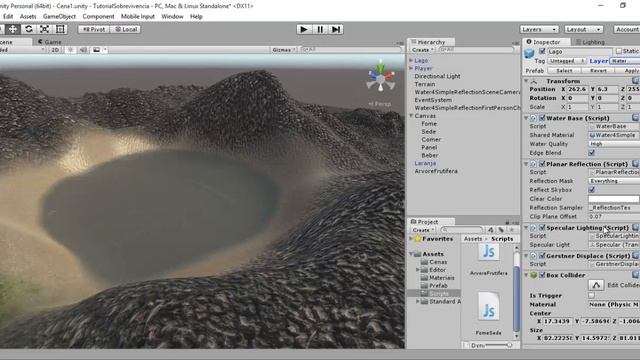Expand Lago in Hierarchy
Screen dimensions: 640x360
coord(411,60)
